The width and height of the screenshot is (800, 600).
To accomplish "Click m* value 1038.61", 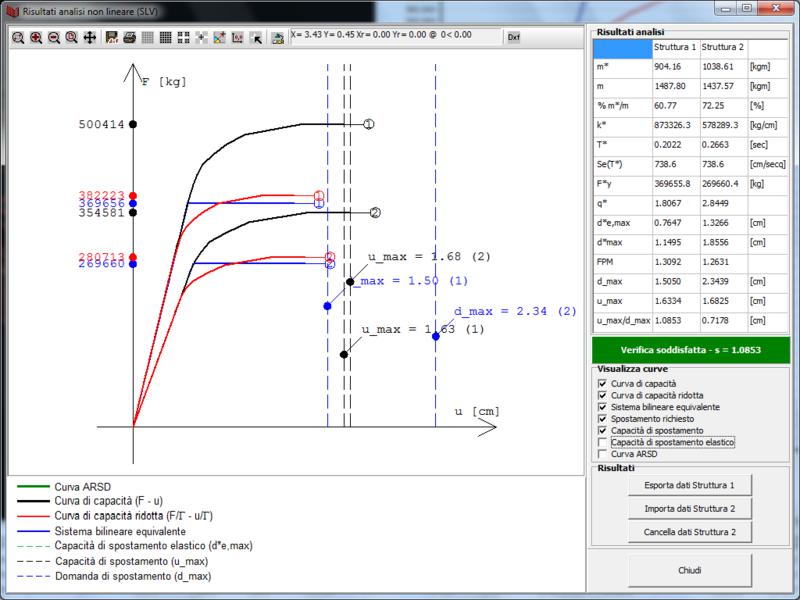I will (724, 67).
